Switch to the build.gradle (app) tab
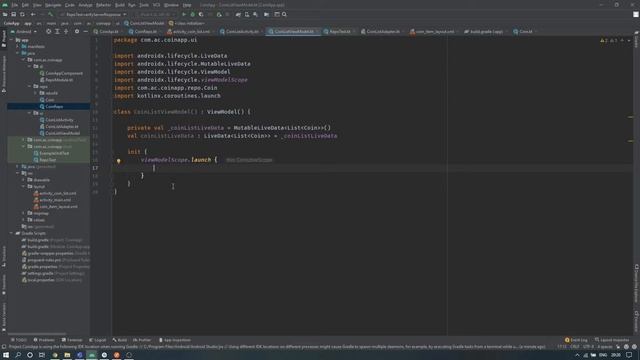640x360 pixels. click(486, 31)
